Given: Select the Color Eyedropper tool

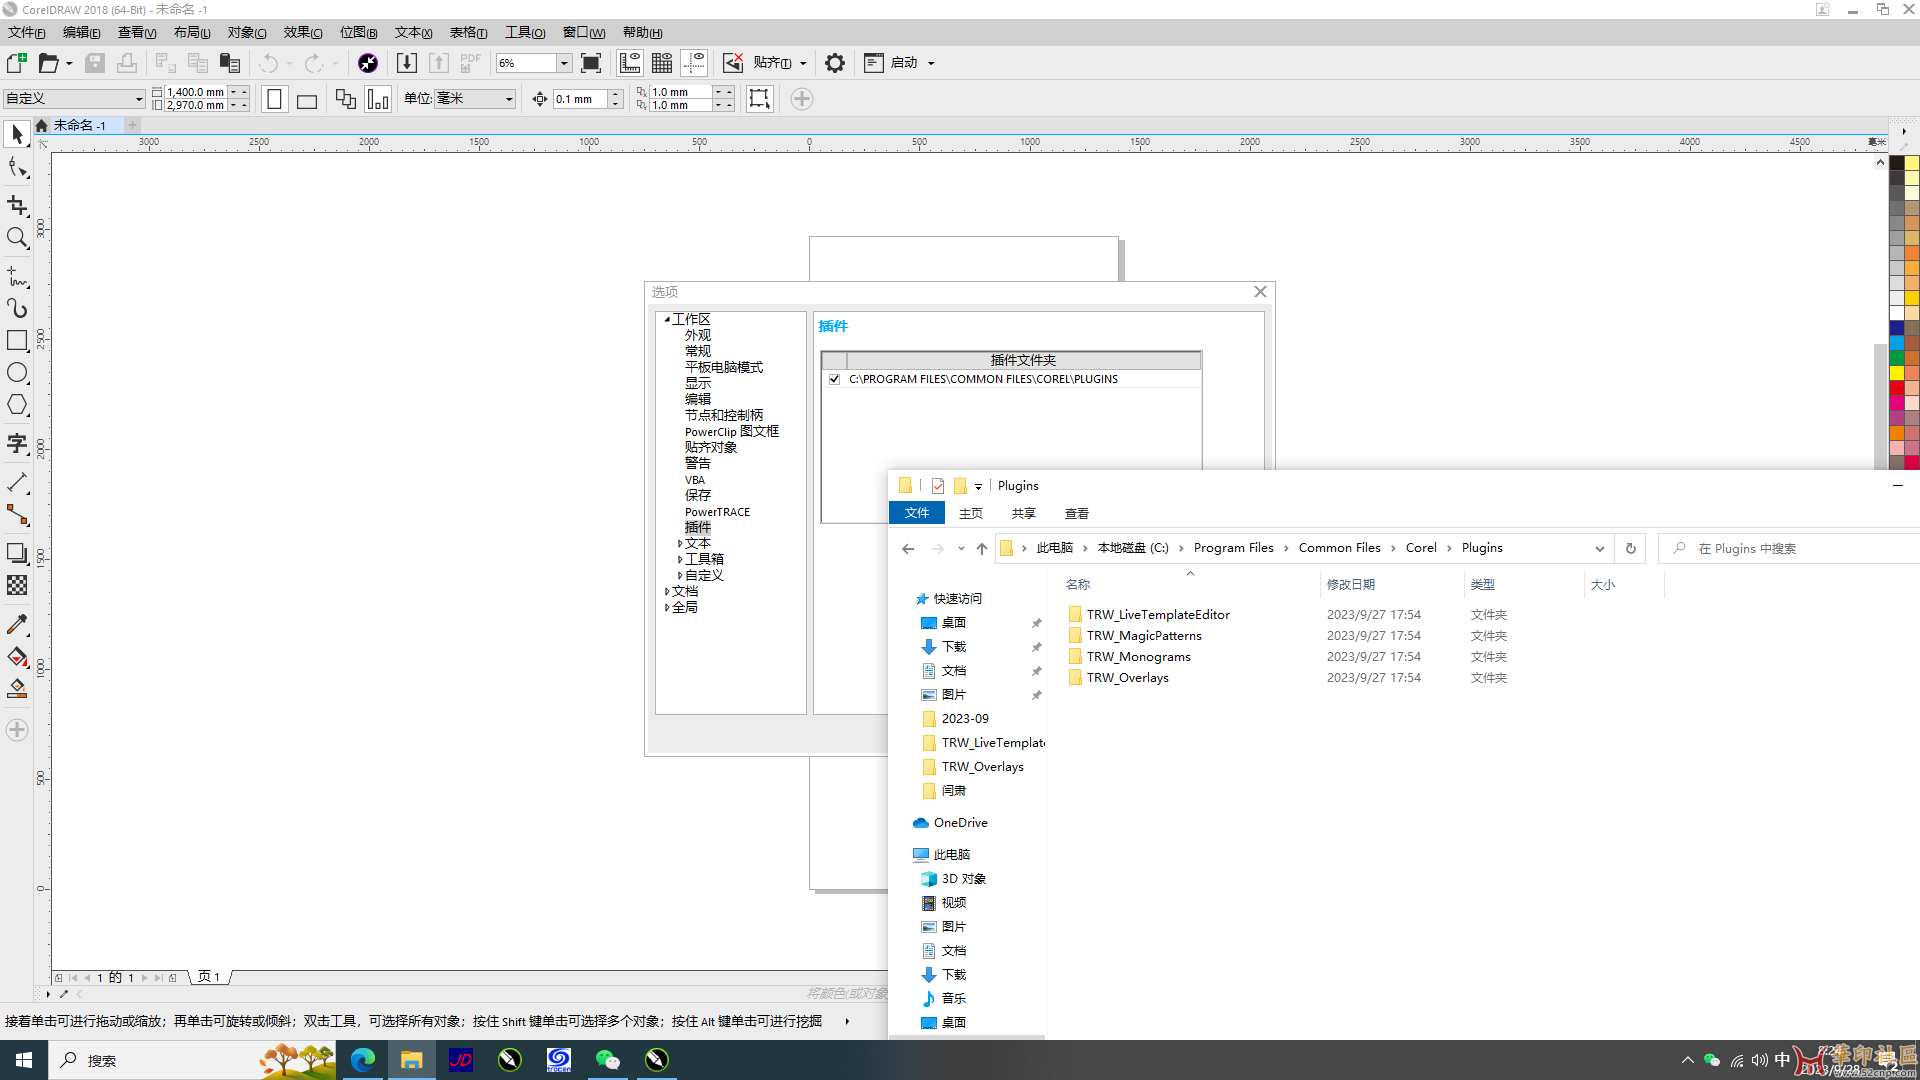Looking at the screenshot, I should coord(17,625).
